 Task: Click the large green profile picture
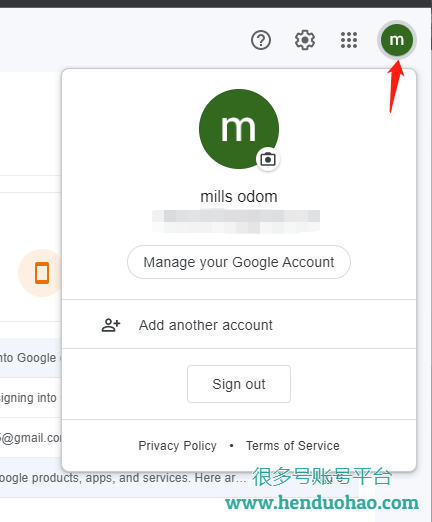click(239, 129)
